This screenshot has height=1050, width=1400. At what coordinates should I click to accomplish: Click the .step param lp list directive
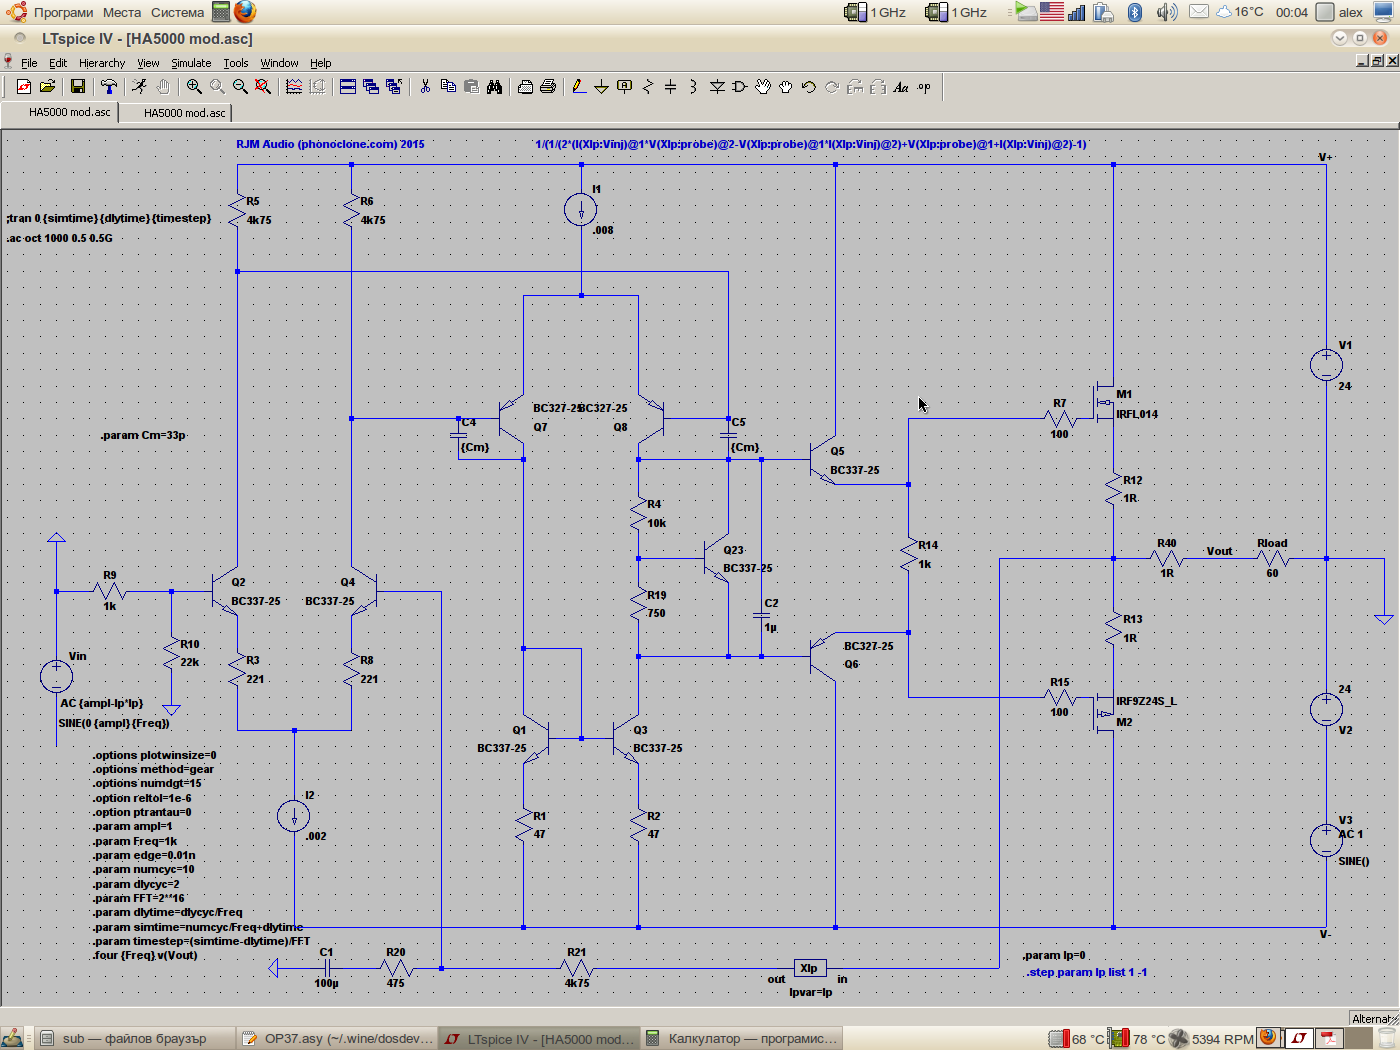(1086, 972)
